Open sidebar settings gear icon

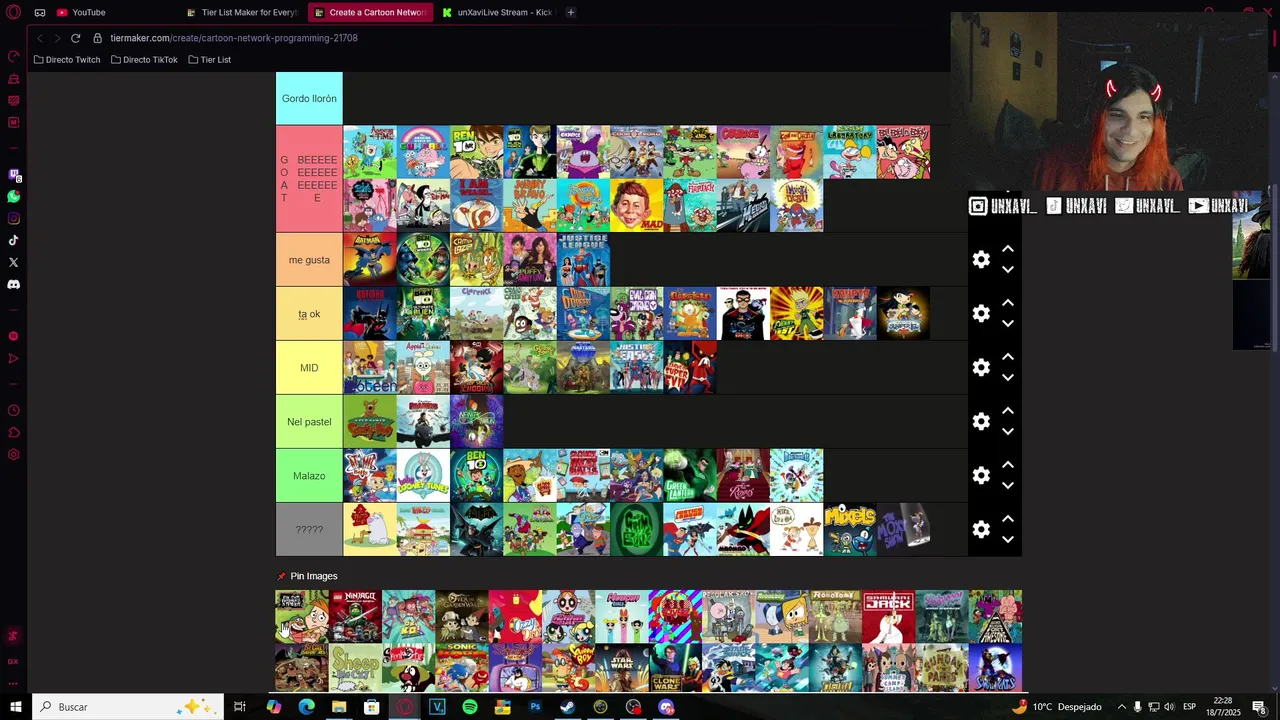pos(14,455)
